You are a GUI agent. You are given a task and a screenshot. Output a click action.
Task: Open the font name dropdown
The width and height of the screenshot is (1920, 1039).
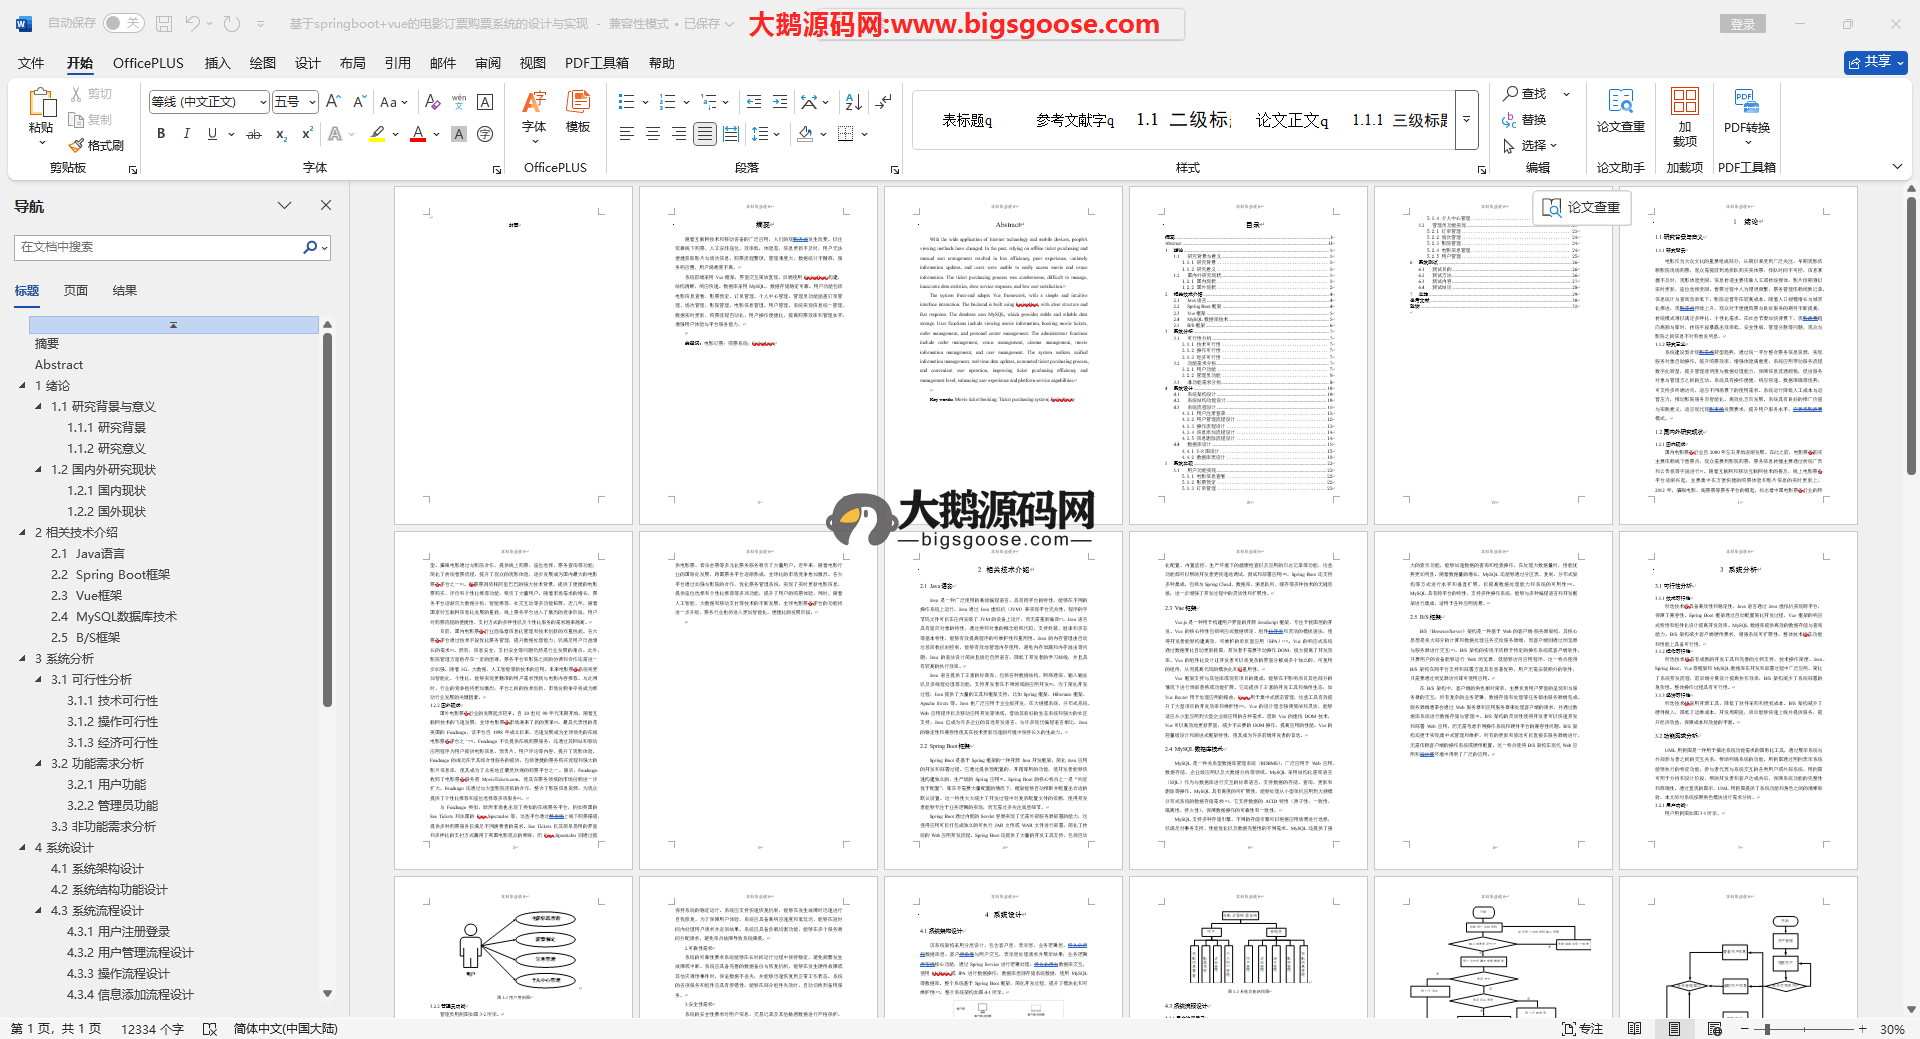coord(263,102)
